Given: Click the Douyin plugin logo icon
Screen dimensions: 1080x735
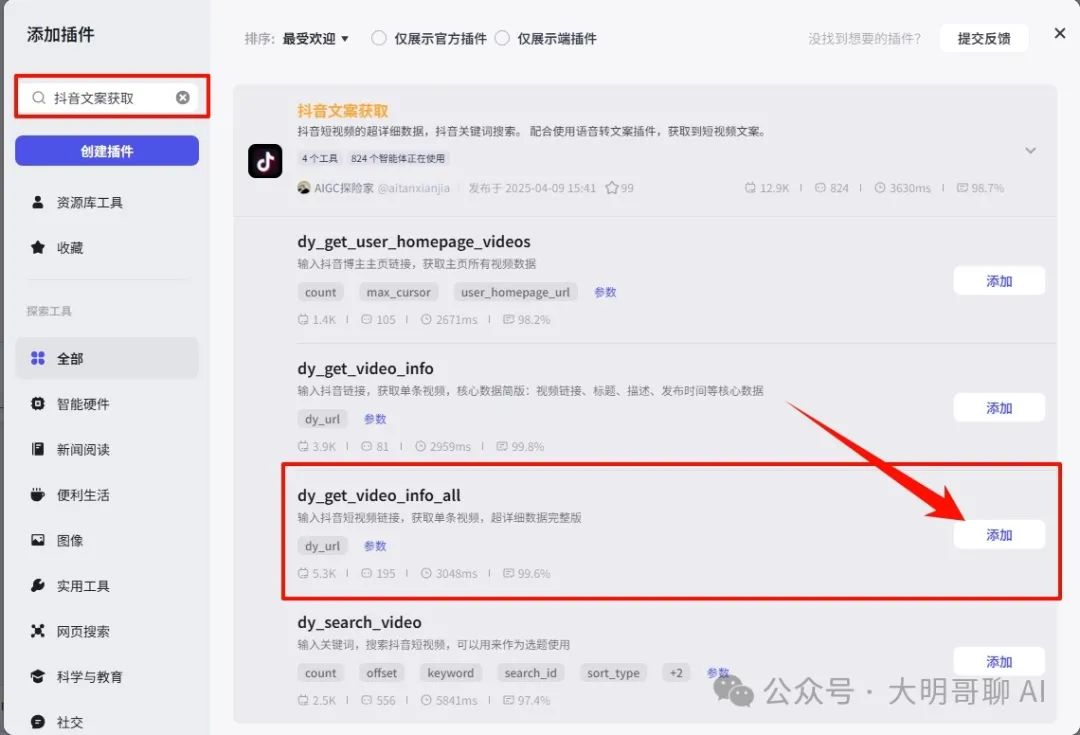Looking at the screenshot, I should (x=265, y=161).
